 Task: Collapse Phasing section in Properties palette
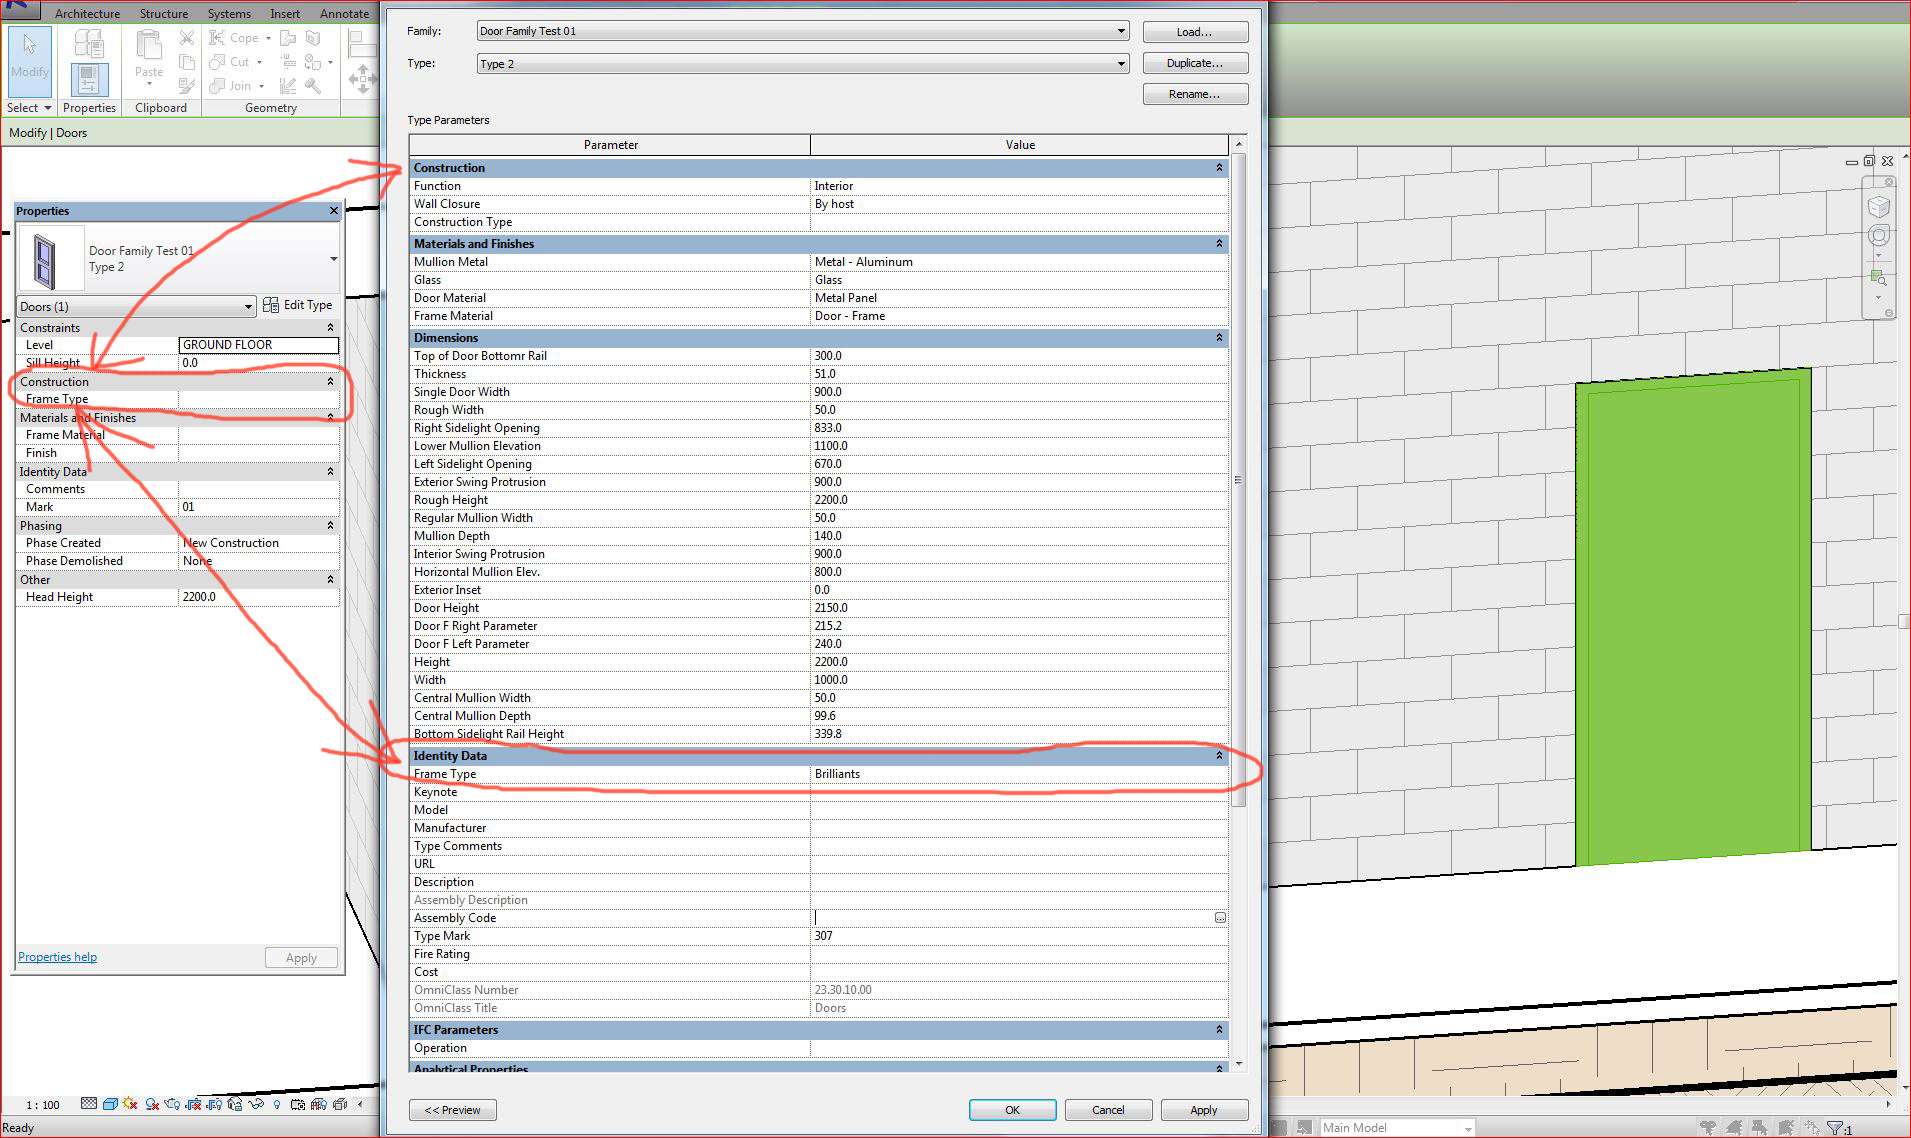[x=330, y=526]
